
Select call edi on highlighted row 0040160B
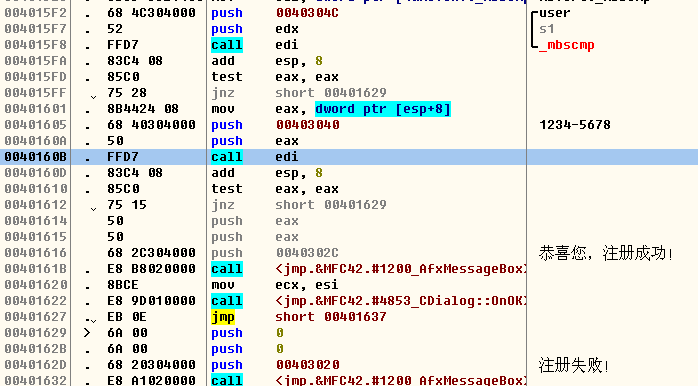click(255, 157)
